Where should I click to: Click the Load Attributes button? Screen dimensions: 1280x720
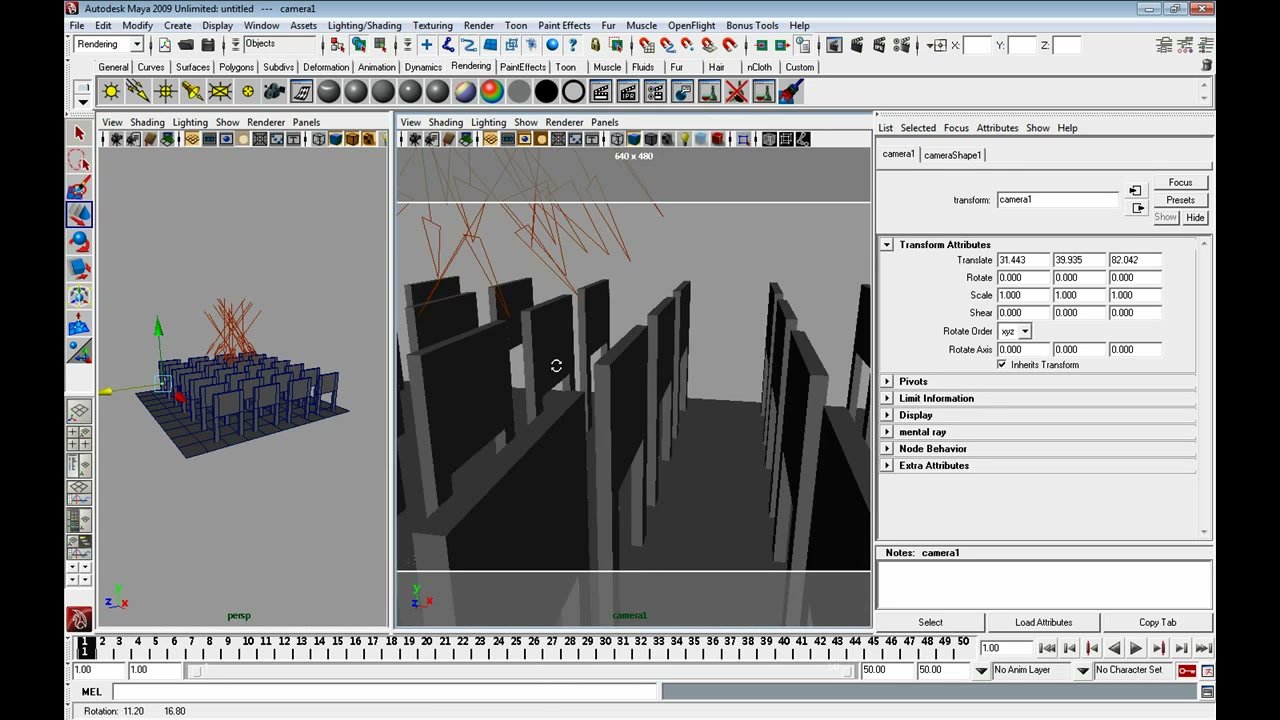coord(1043,622)
